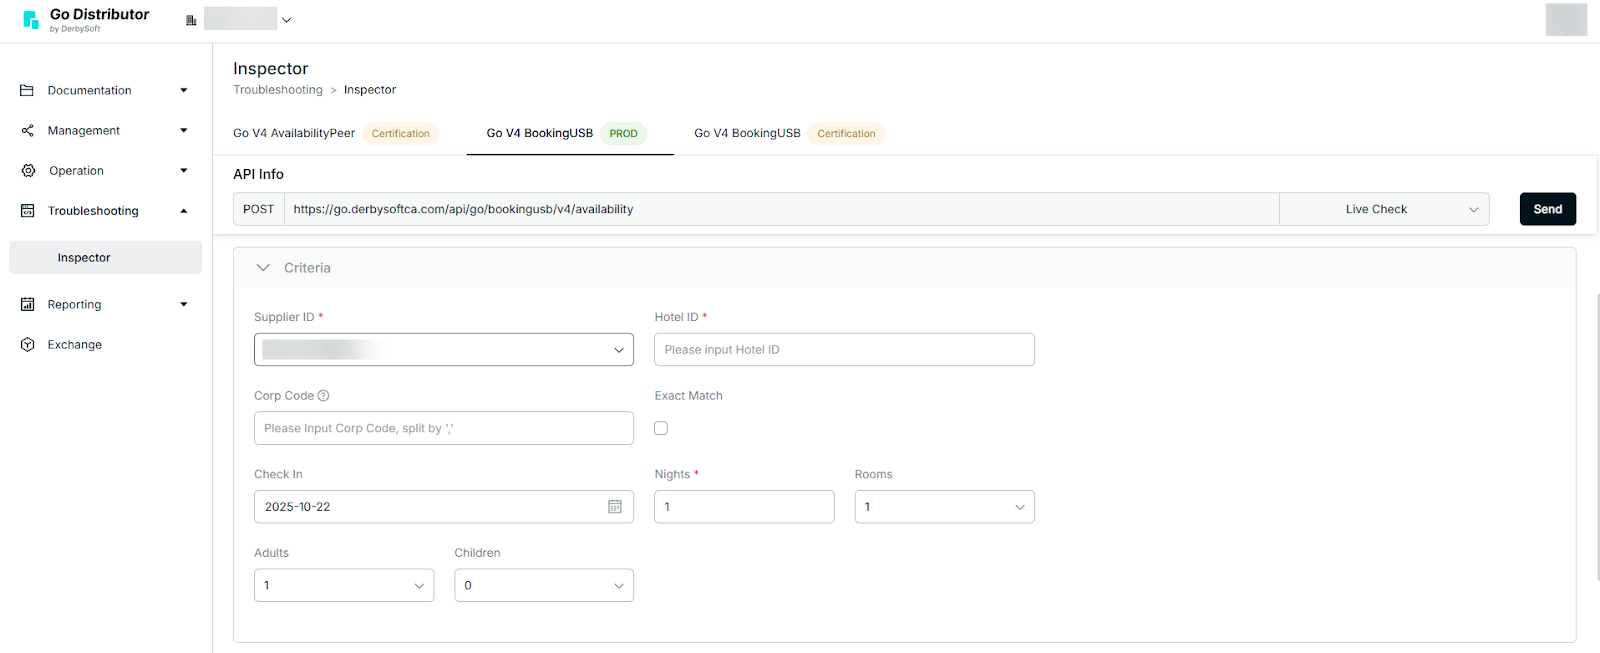The image size is (1600, 653).
Task: Open the Children dropdown
Action: 544,585
